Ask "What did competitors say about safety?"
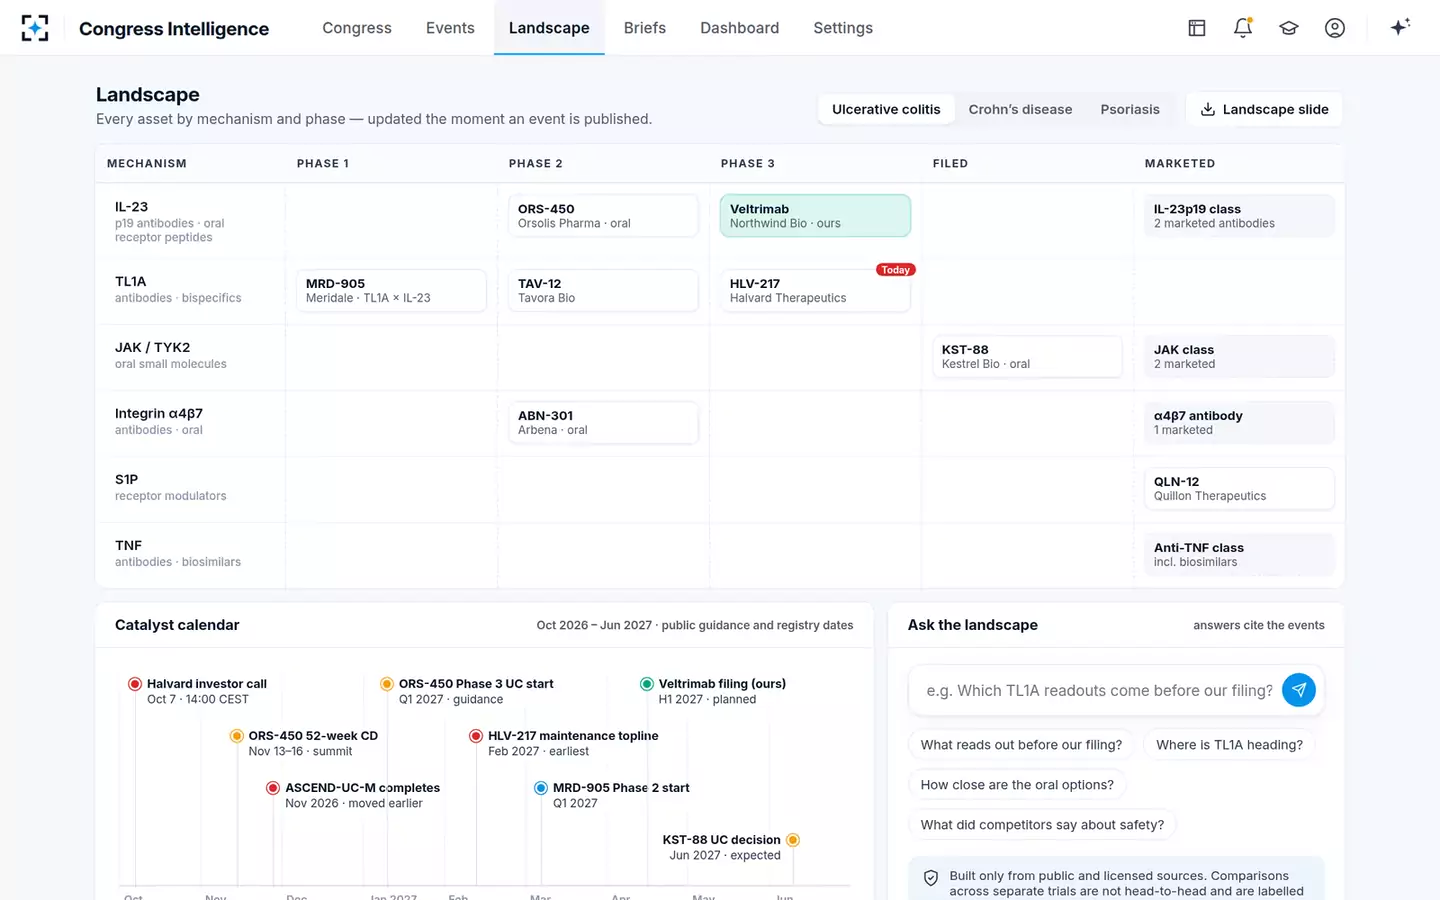This screenshot has width=1440, height=900. point(1042,825)
